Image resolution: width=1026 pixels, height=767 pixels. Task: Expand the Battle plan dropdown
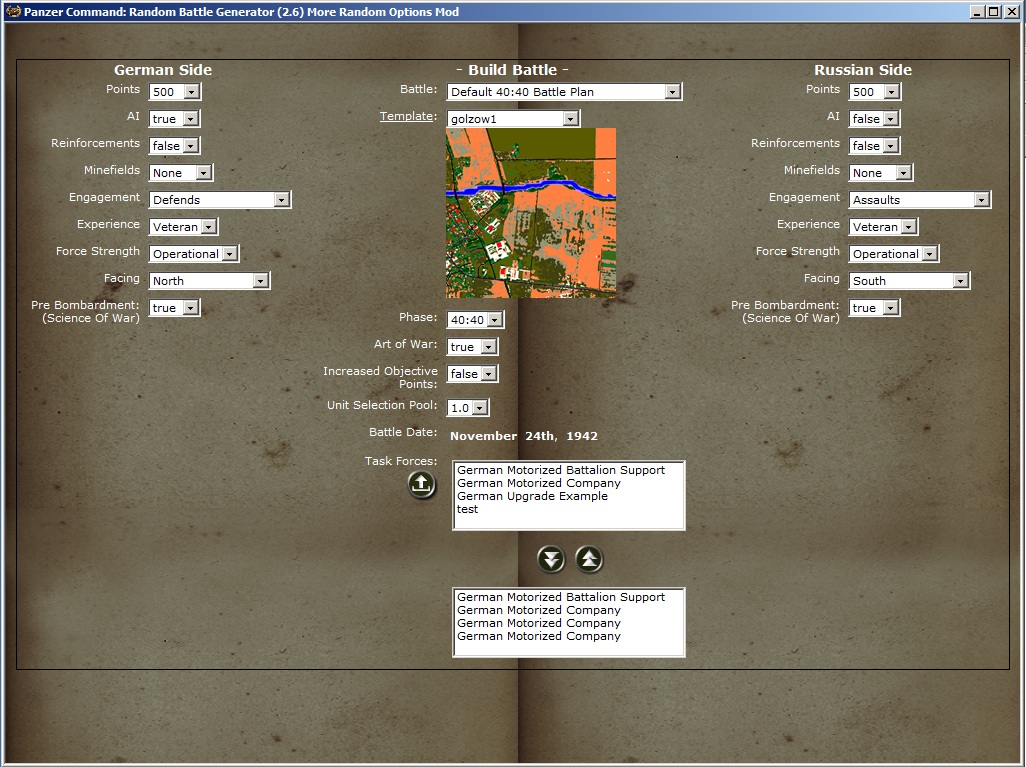point(565,92)
